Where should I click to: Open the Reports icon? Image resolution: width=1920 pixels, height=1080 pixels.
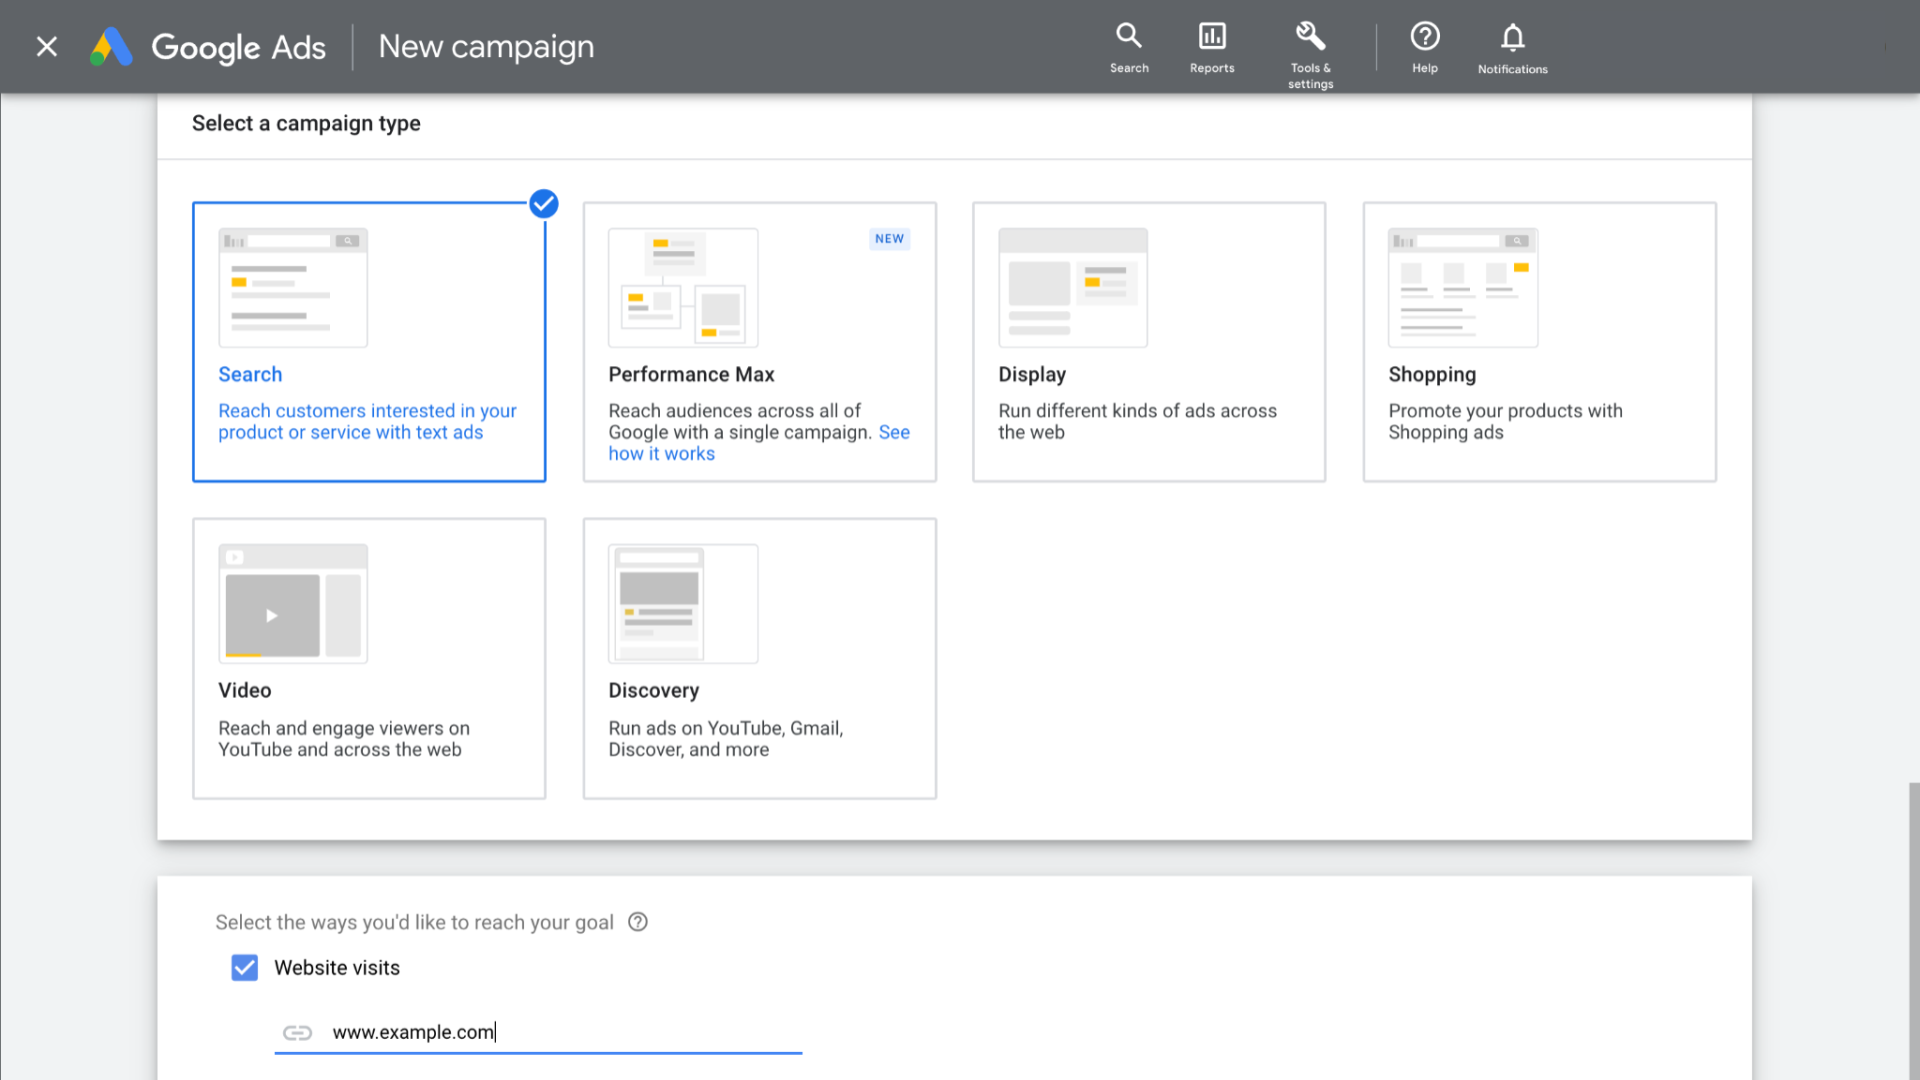point(1212,46)
